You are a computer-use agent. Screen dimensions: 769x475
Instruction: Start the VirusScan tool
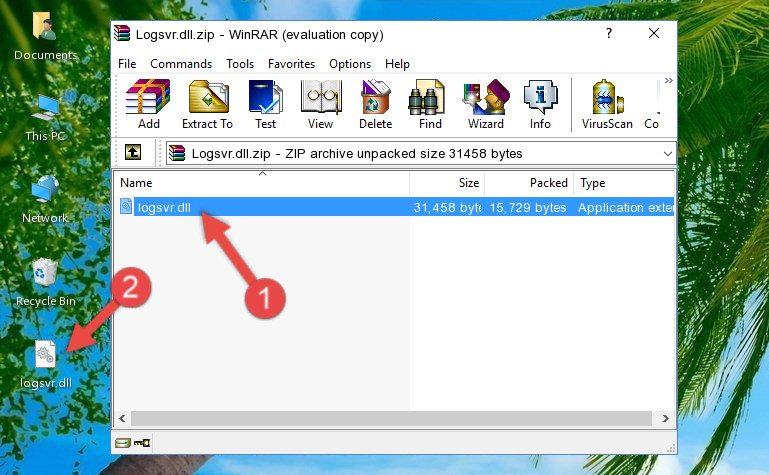tap(607, 104)
